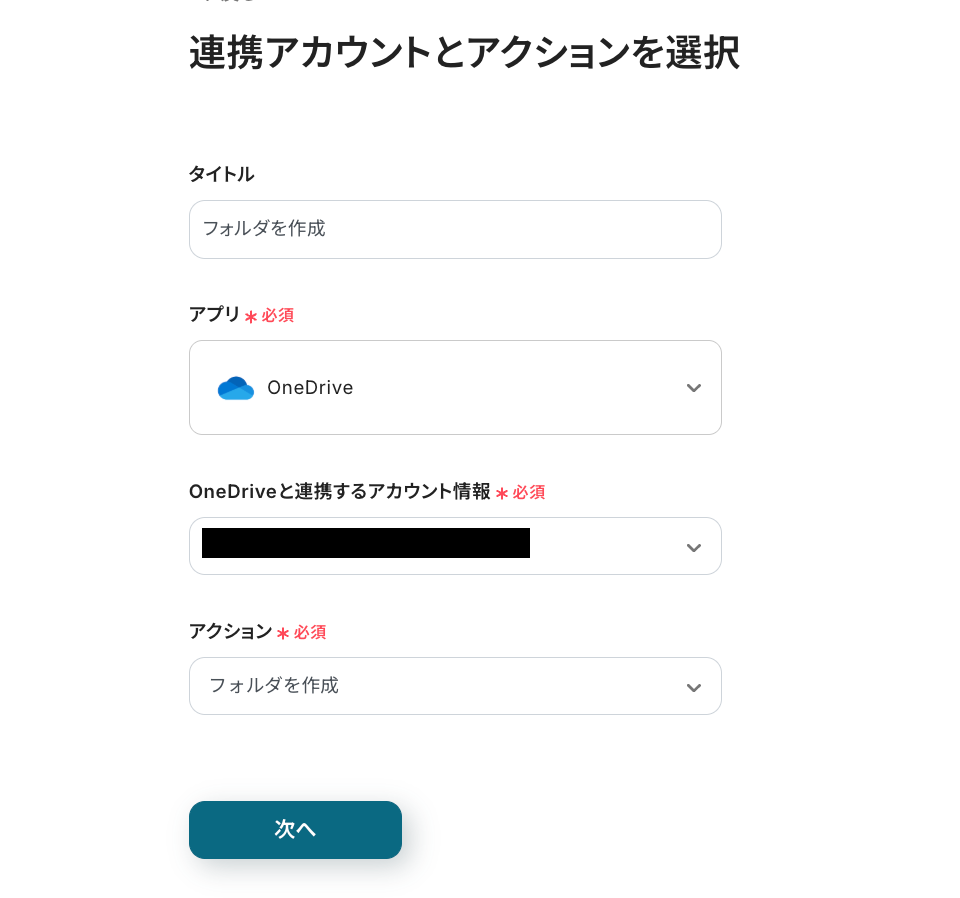The image size is (960, 898).
Task: Click the red asterisk next to アプリ
Action: click(250, 317)
